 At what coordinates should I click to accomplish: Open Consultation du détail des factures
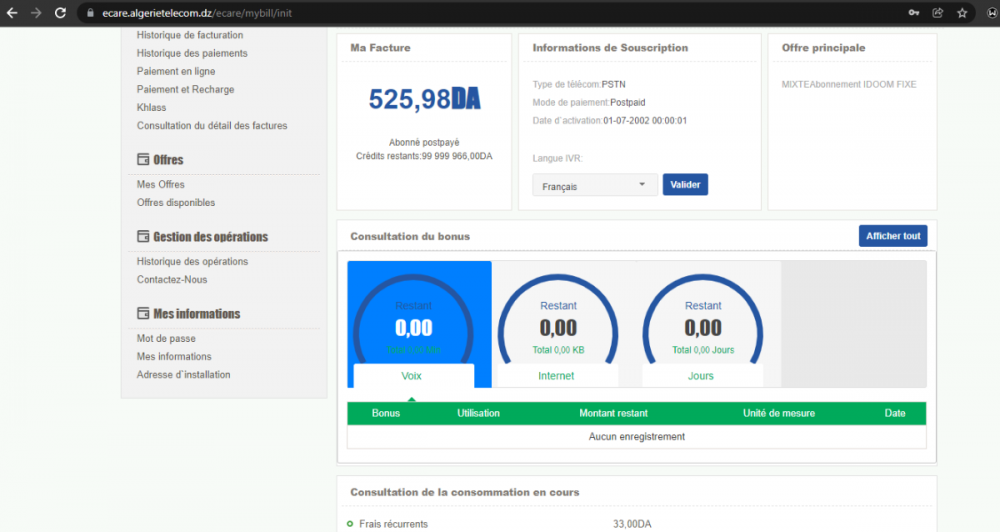click(212, 126)
